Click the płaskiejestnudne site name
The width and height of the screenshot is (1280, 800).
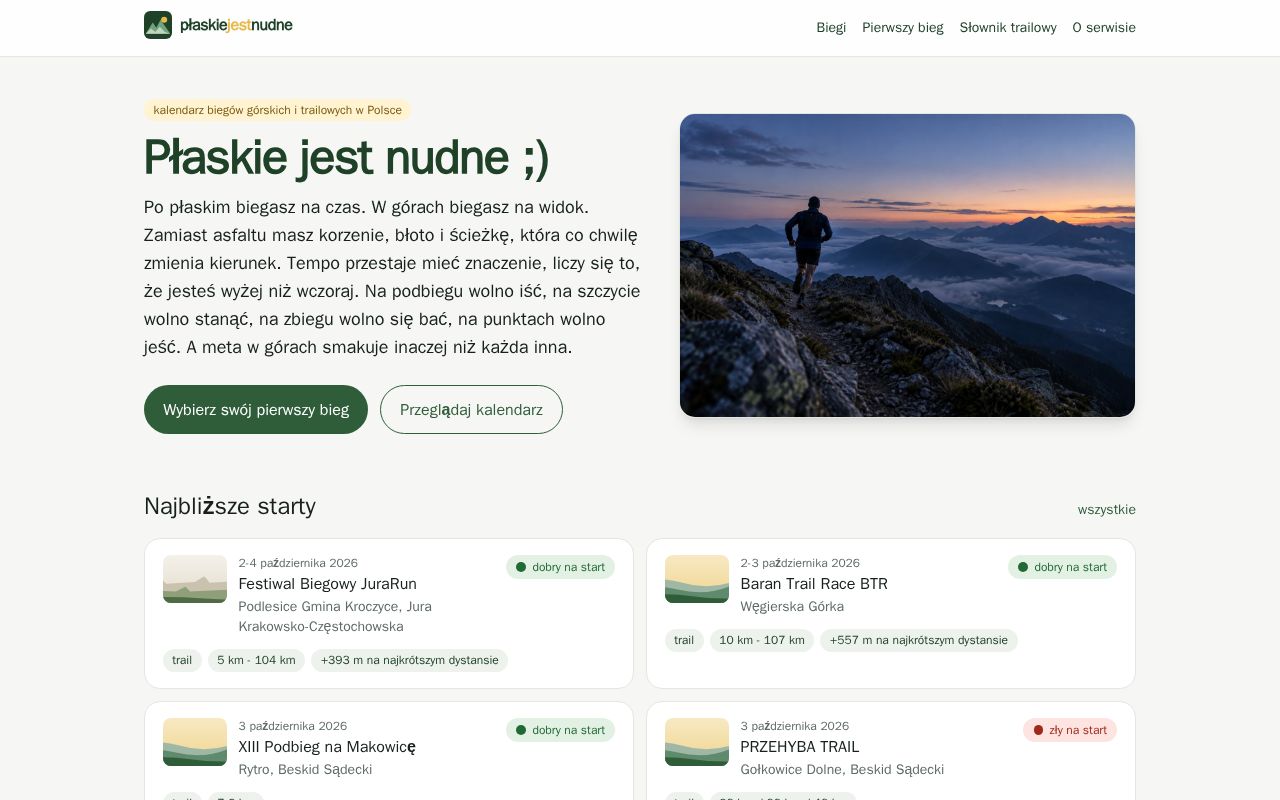[x=236, y=25]
